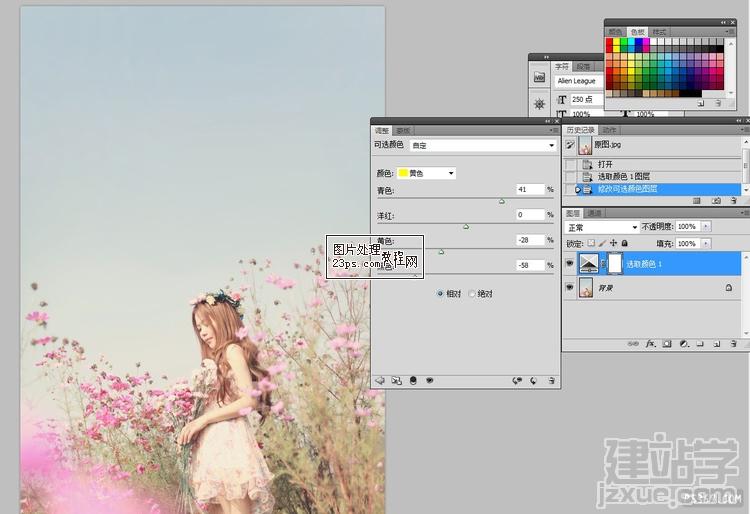Screen dimensions: 750x514
Task: Open the 不透明度 slider arrow
Action: click(x=706, y=227)
